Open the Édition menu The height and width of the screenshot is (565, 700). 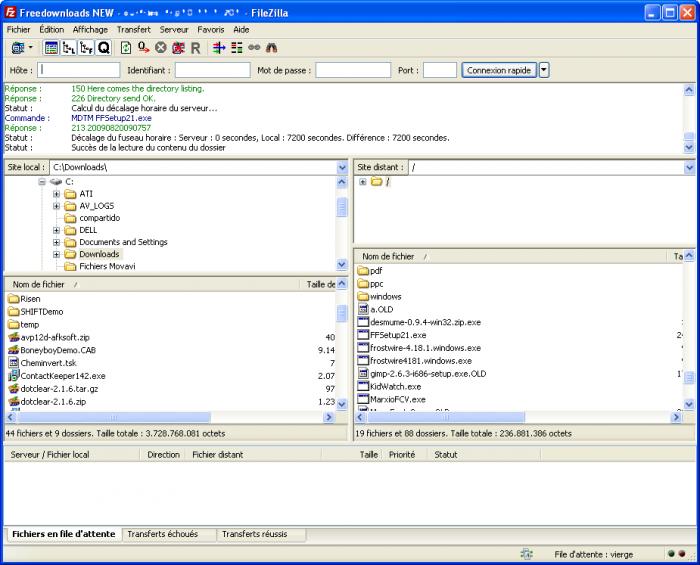tap(51, 29)
